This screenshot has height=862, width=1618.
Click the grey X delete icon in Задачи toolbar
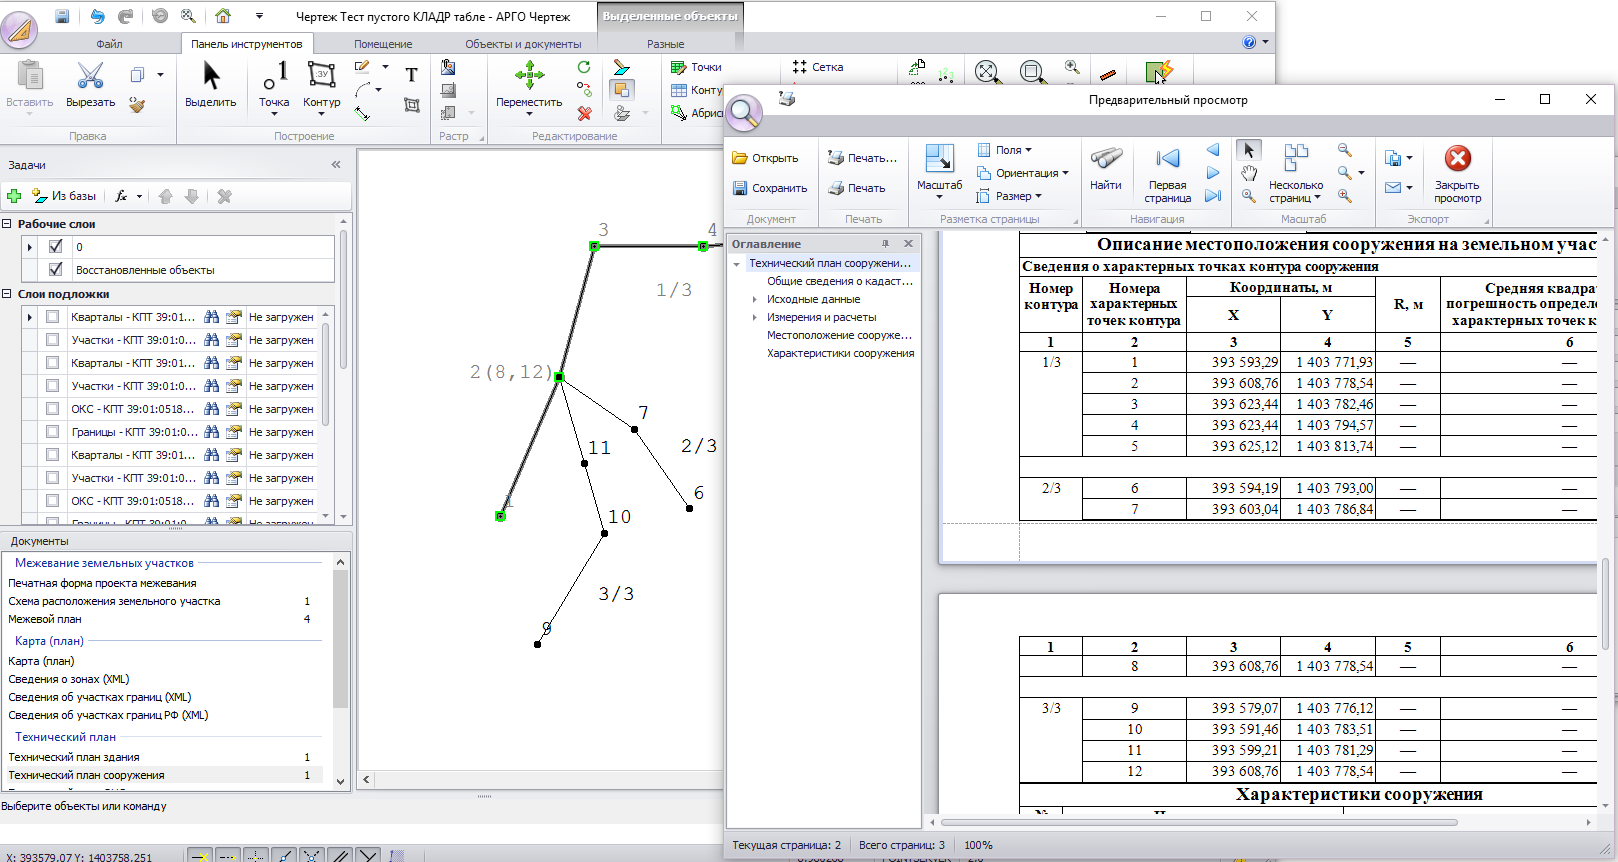point(224,196)
